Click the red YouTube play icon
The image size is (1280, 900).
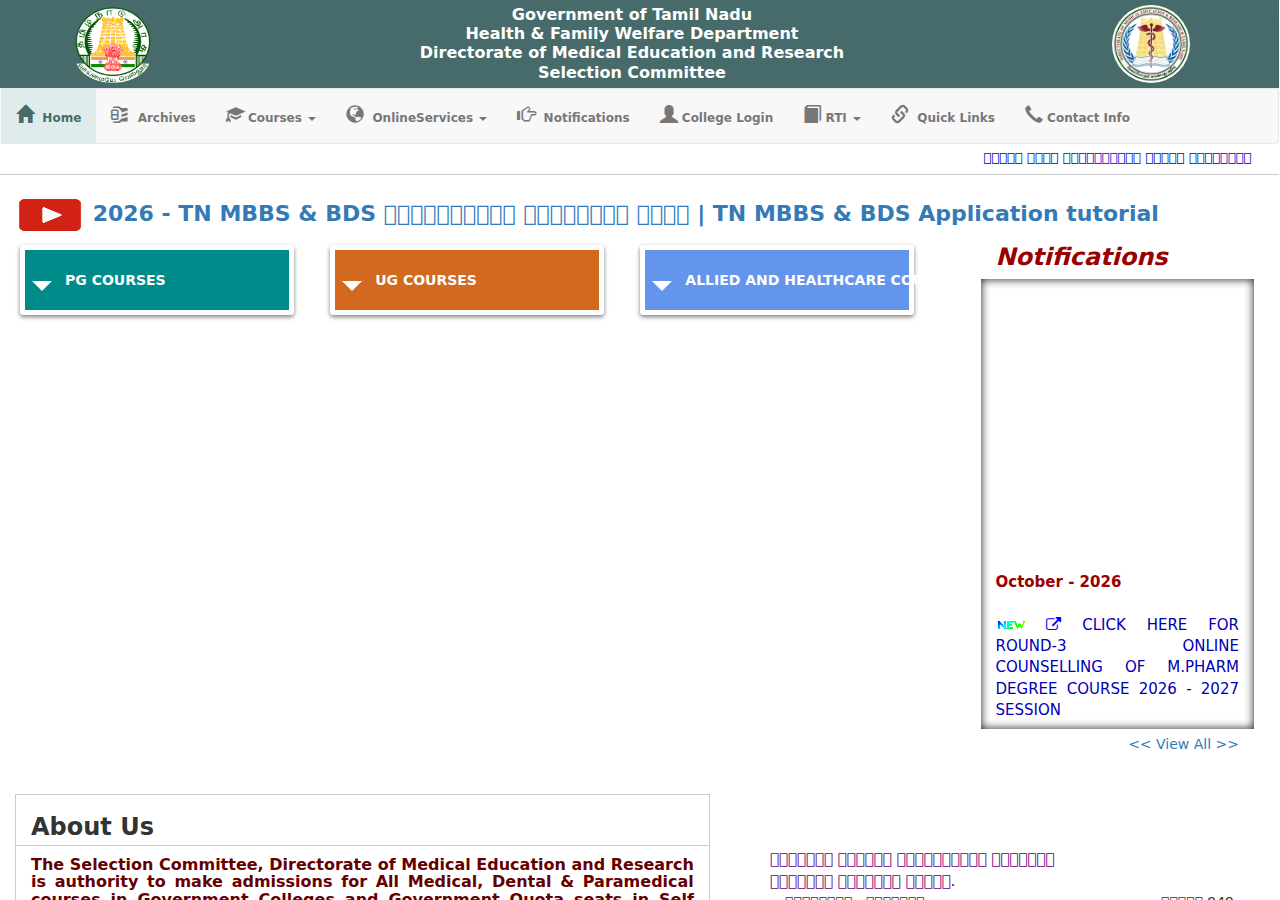[50, 215]
